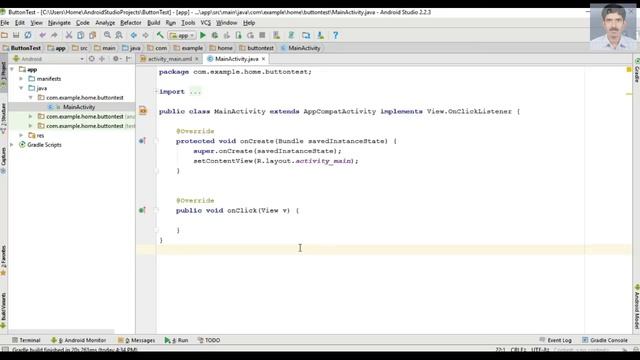Click the ButtonTest breadcrumb root

pyautogui.click(x=21, y=48)
